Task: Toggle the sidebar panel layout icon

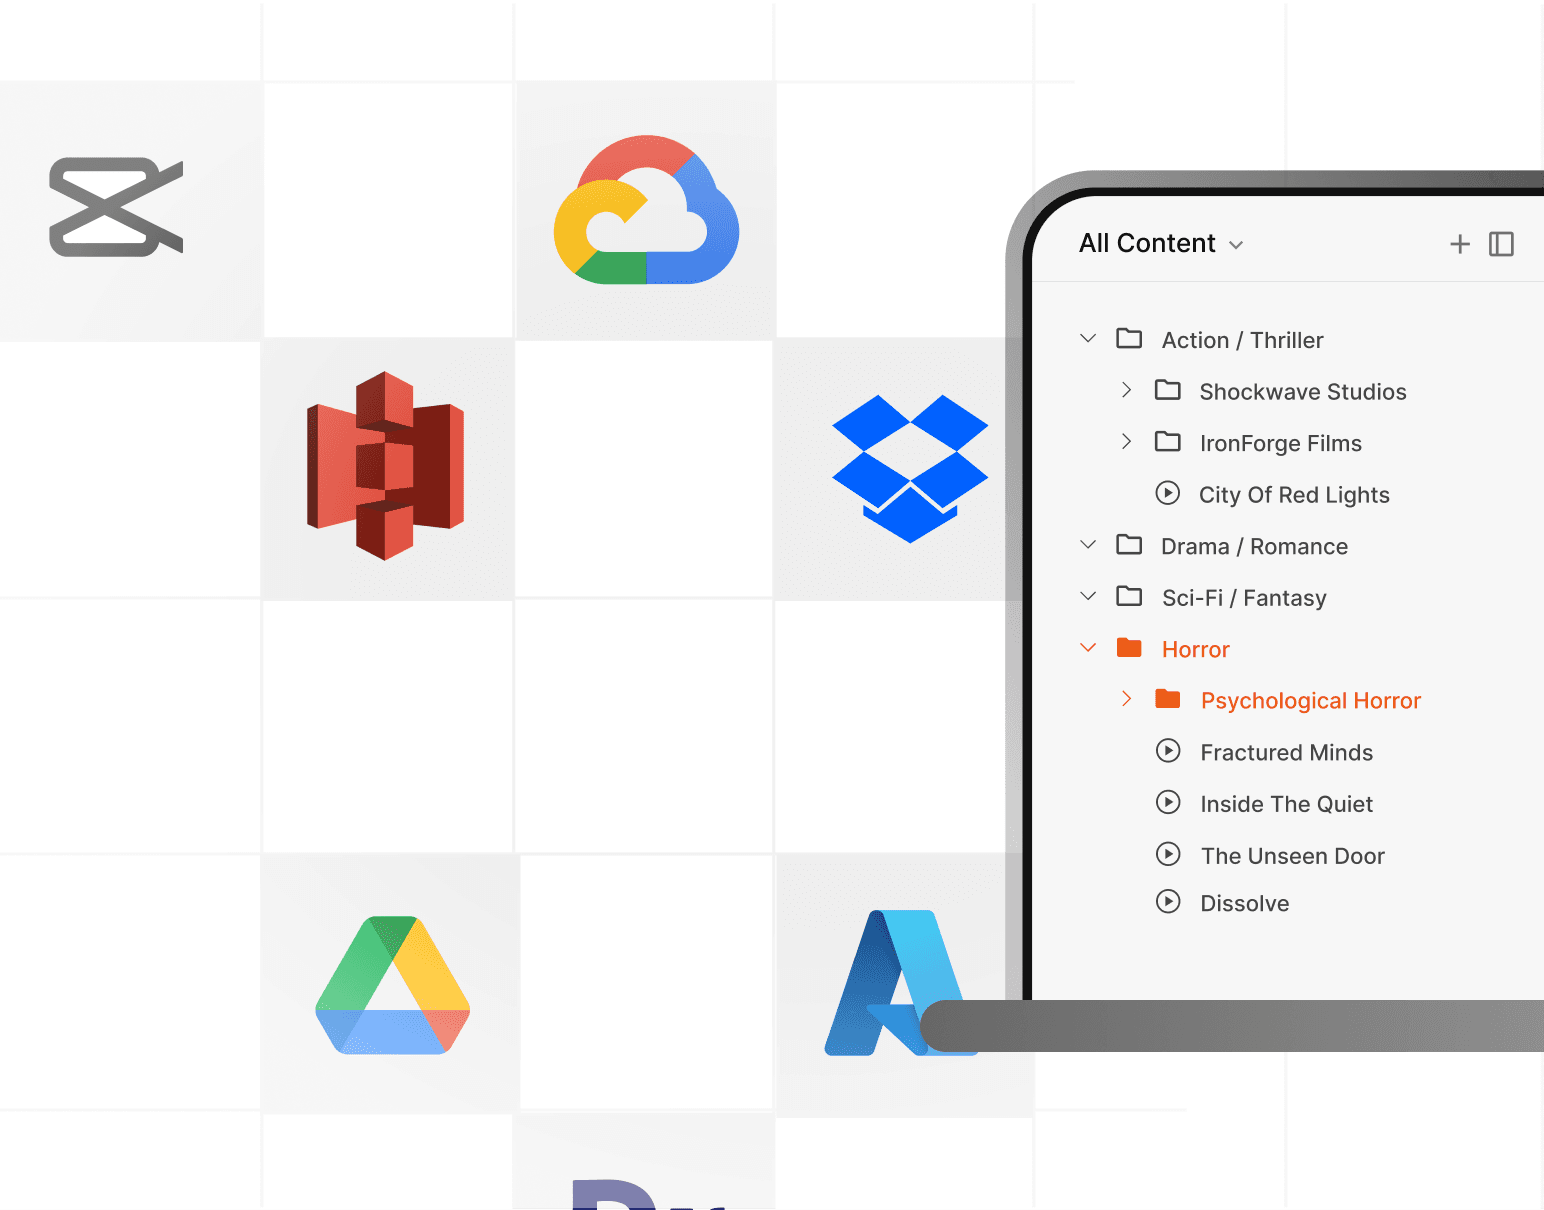Action: [1501, 244]
